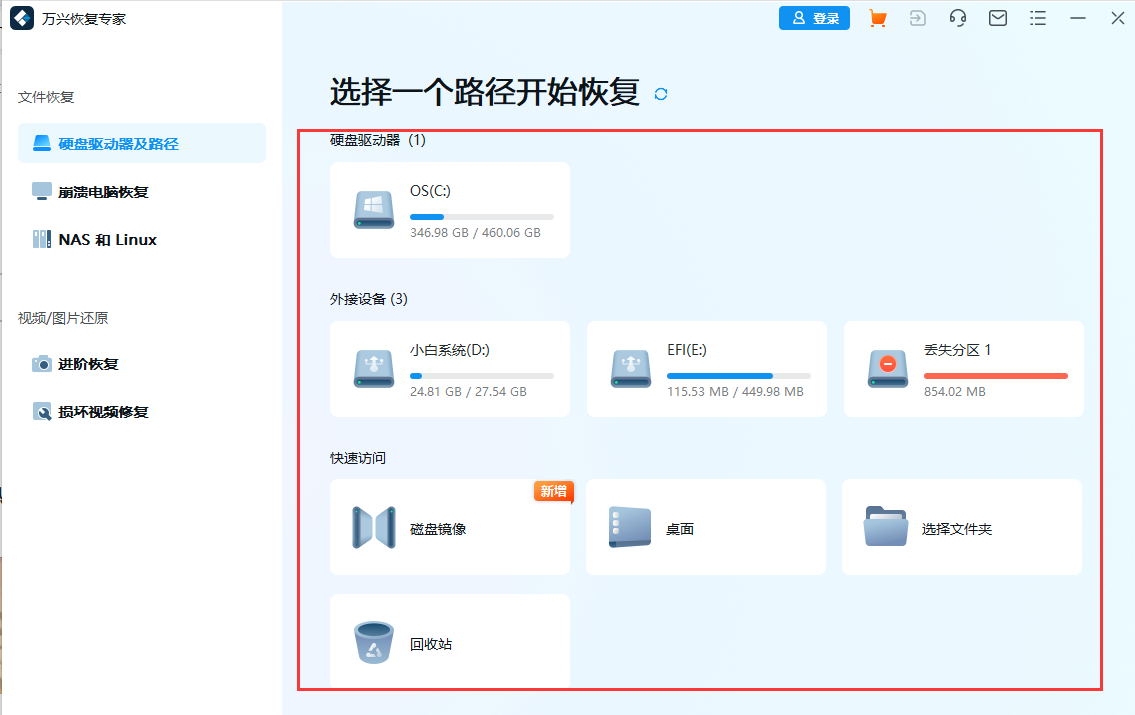Select the OS(C:) drive to scan
The height and width of the screenshot is (715, 1135).
[449, 209]
